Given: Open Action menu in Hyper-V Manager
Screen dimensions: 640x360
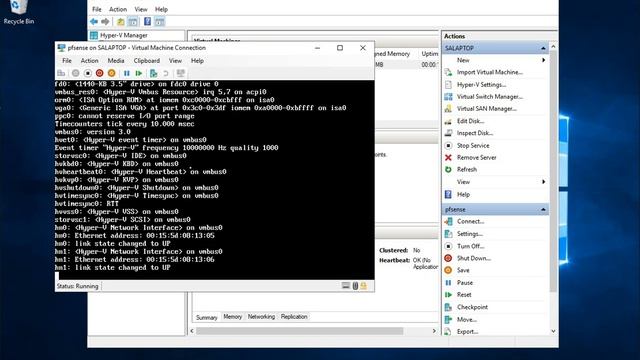Looking at the screenshot, I should pos(118,9).
